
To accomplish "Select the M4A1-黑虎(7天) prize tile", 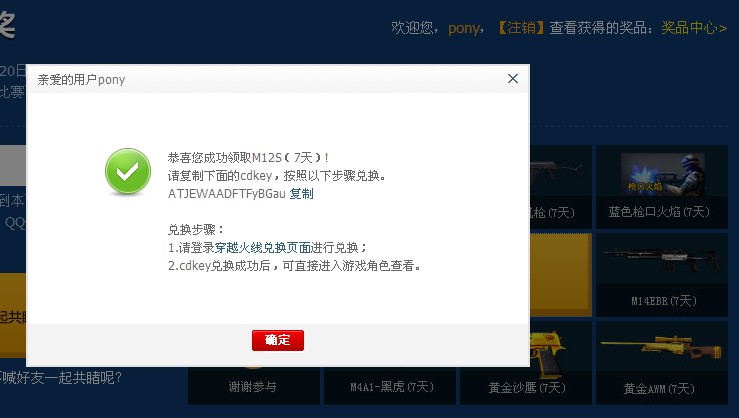I will [x=390, y=385].
